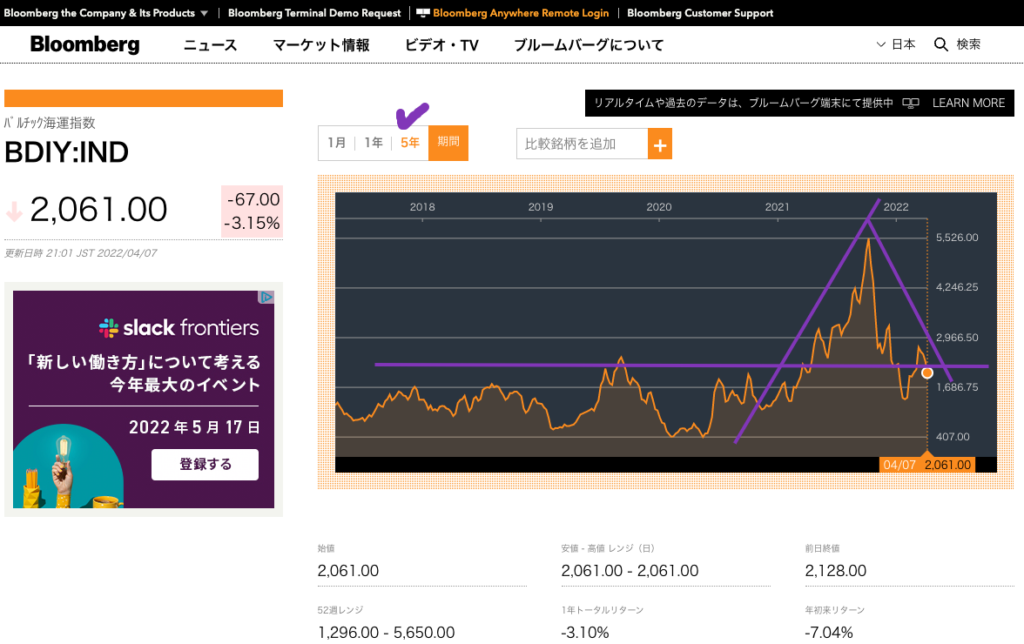Click the 04/07 date label on chart
1024x644 pixels.
coord(899,465)
